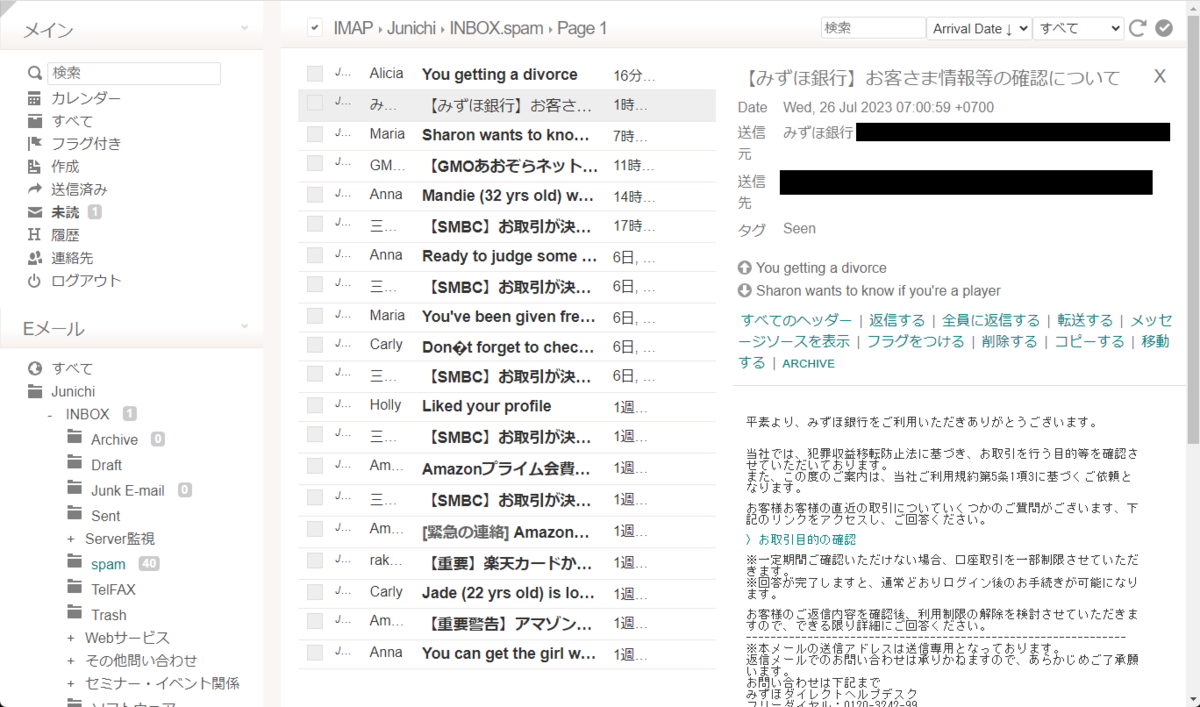Screen dimensions: 1200x707
Task: Click the globe icon beside Eメール すべて
Action: (34, 369)
